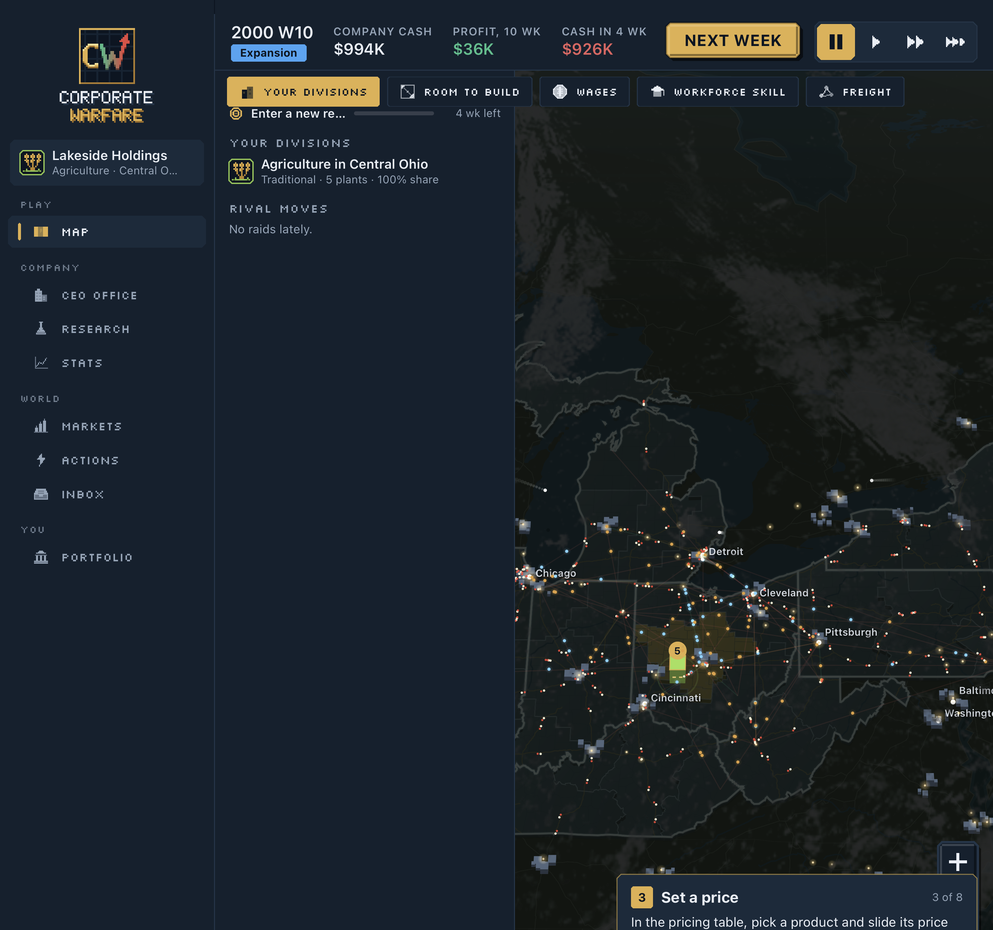993x930 pixels.
Task: Click the 'Set a price' tutorial card
Action: click(797, 903)
